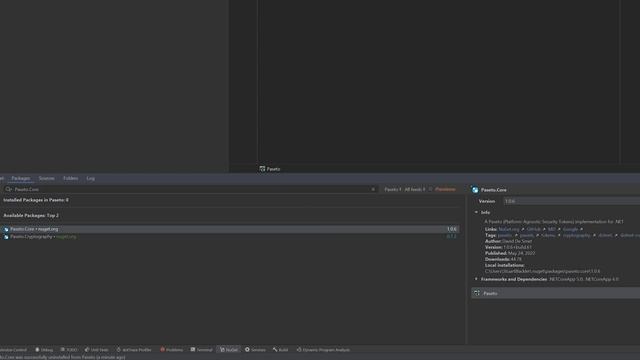Click the Paseto.Cryptography package icon in list
The height and width of the screenshot is (360, 640).
pos(6,237)
